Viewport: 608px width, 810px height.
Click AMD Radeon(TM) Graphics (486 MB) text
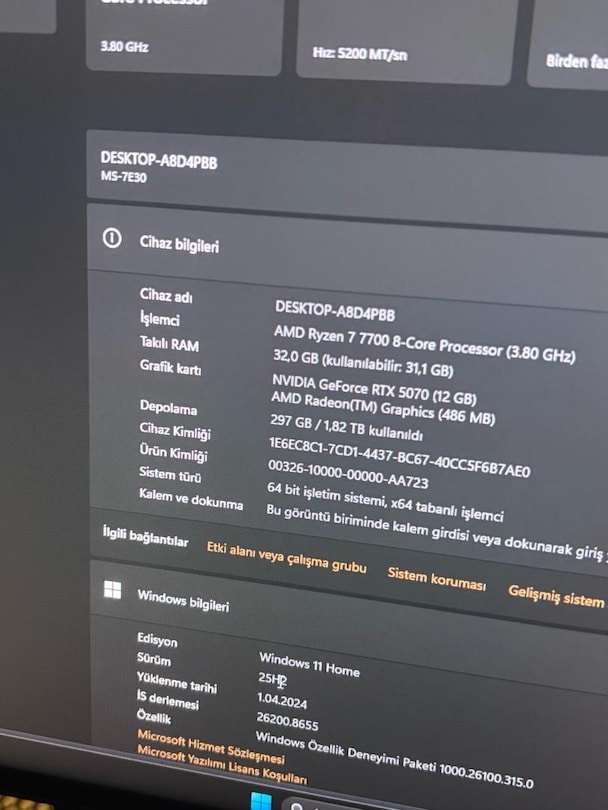click(383, 408)
